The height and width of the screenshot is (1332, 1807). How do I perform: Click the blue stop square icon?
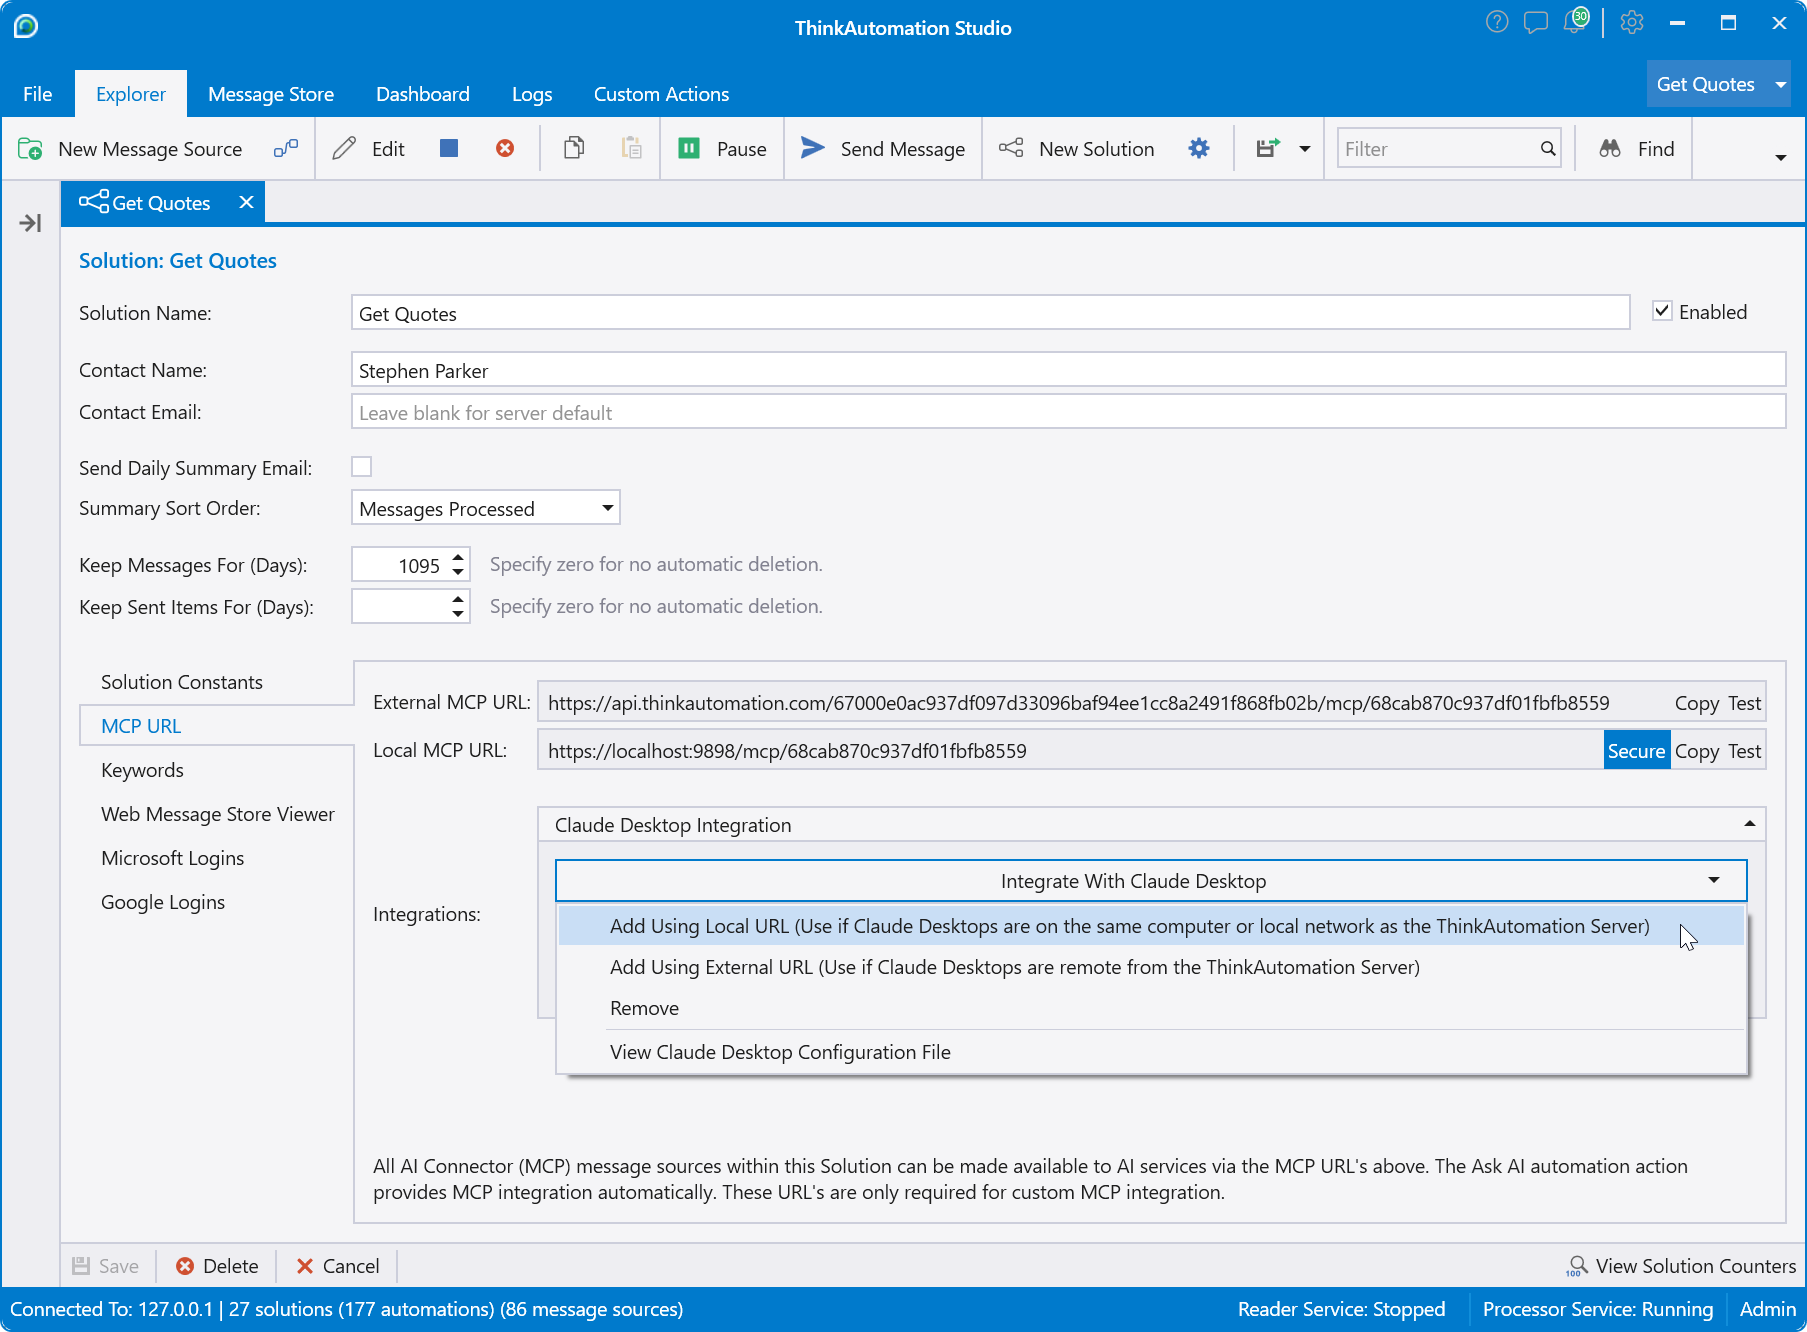(x=449, y=149)
